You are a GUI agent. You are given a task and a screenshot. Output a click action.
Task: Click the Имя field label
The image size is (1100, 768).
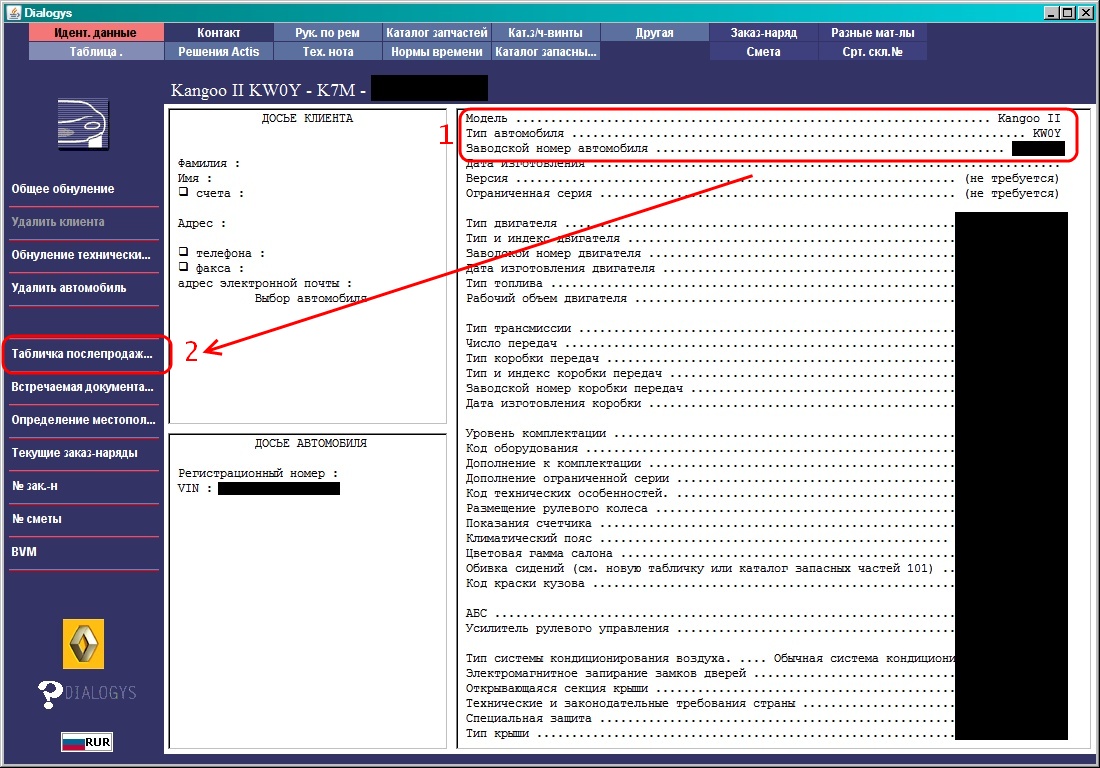pos(194,178)
